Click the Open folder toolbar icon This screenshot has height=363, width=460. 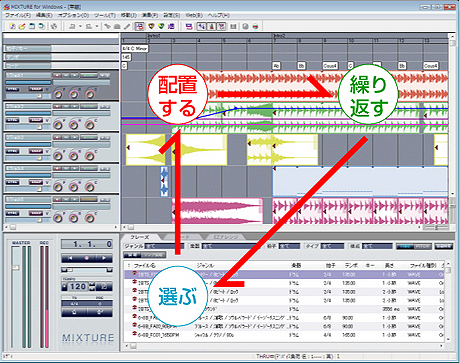point(22,26)
